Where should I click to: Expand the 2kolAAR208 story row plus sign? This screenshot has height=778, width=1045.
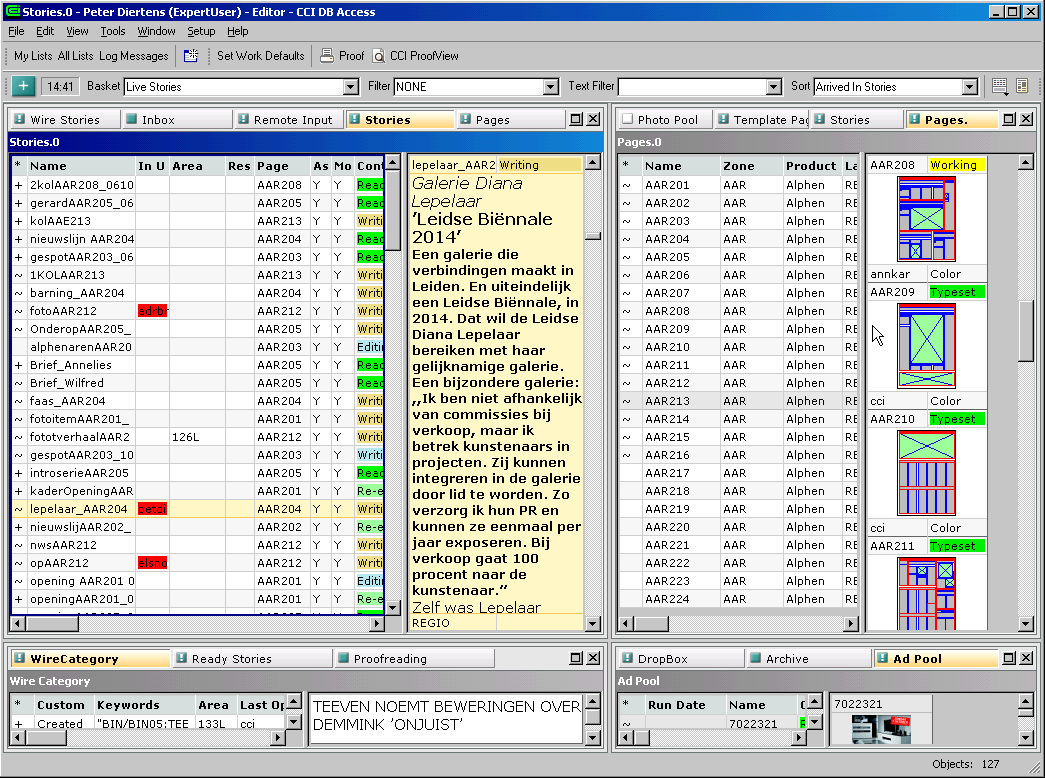(x=18, y=185)
